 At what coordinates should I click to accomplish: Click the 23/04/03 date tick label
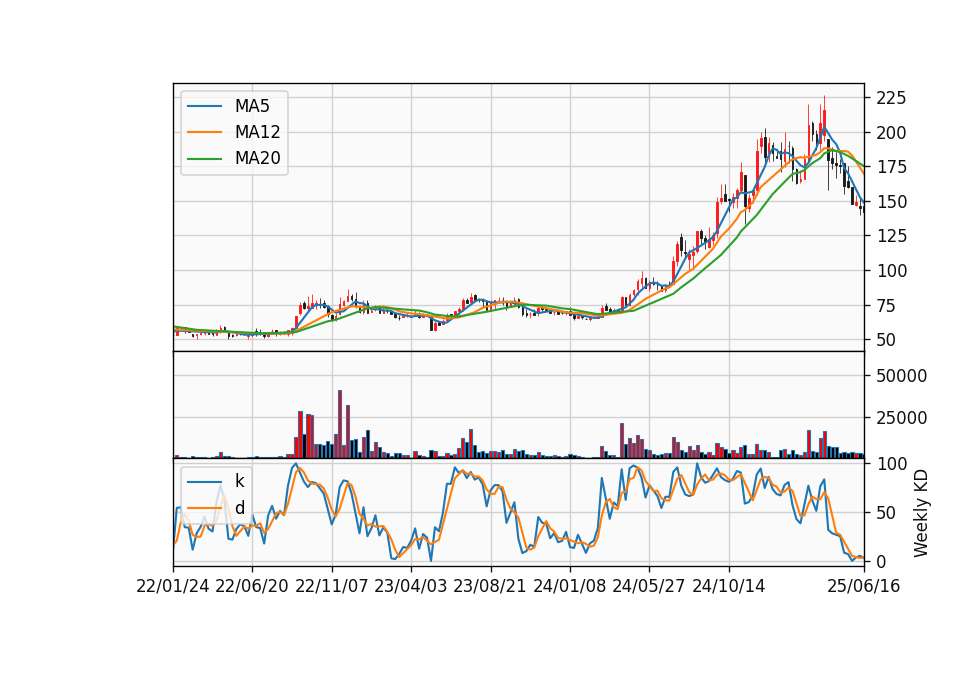411,586
